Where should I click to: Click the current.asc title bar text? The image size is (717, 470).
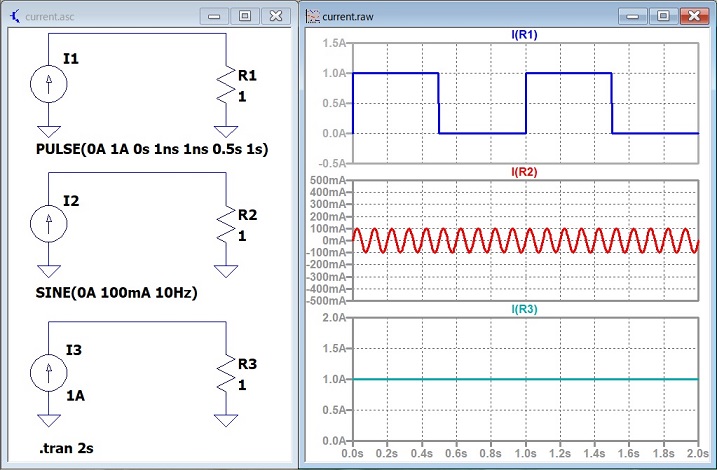click(x=49, y=17)
